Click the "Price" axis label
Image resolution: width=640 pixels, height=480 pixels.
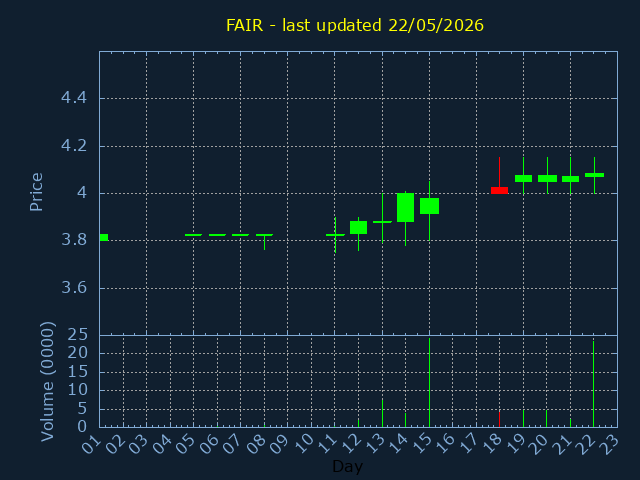coord(36,192)
